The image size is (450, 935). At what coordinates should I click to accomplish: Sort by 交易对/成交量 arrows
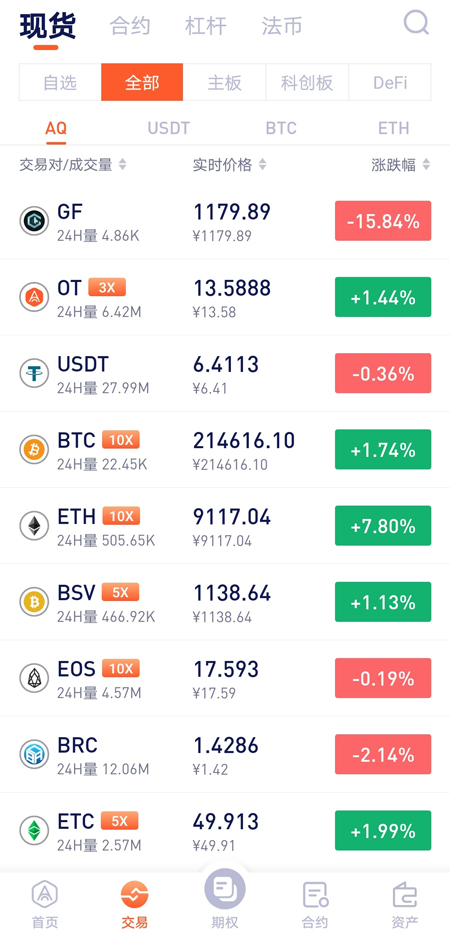[122, 165]
